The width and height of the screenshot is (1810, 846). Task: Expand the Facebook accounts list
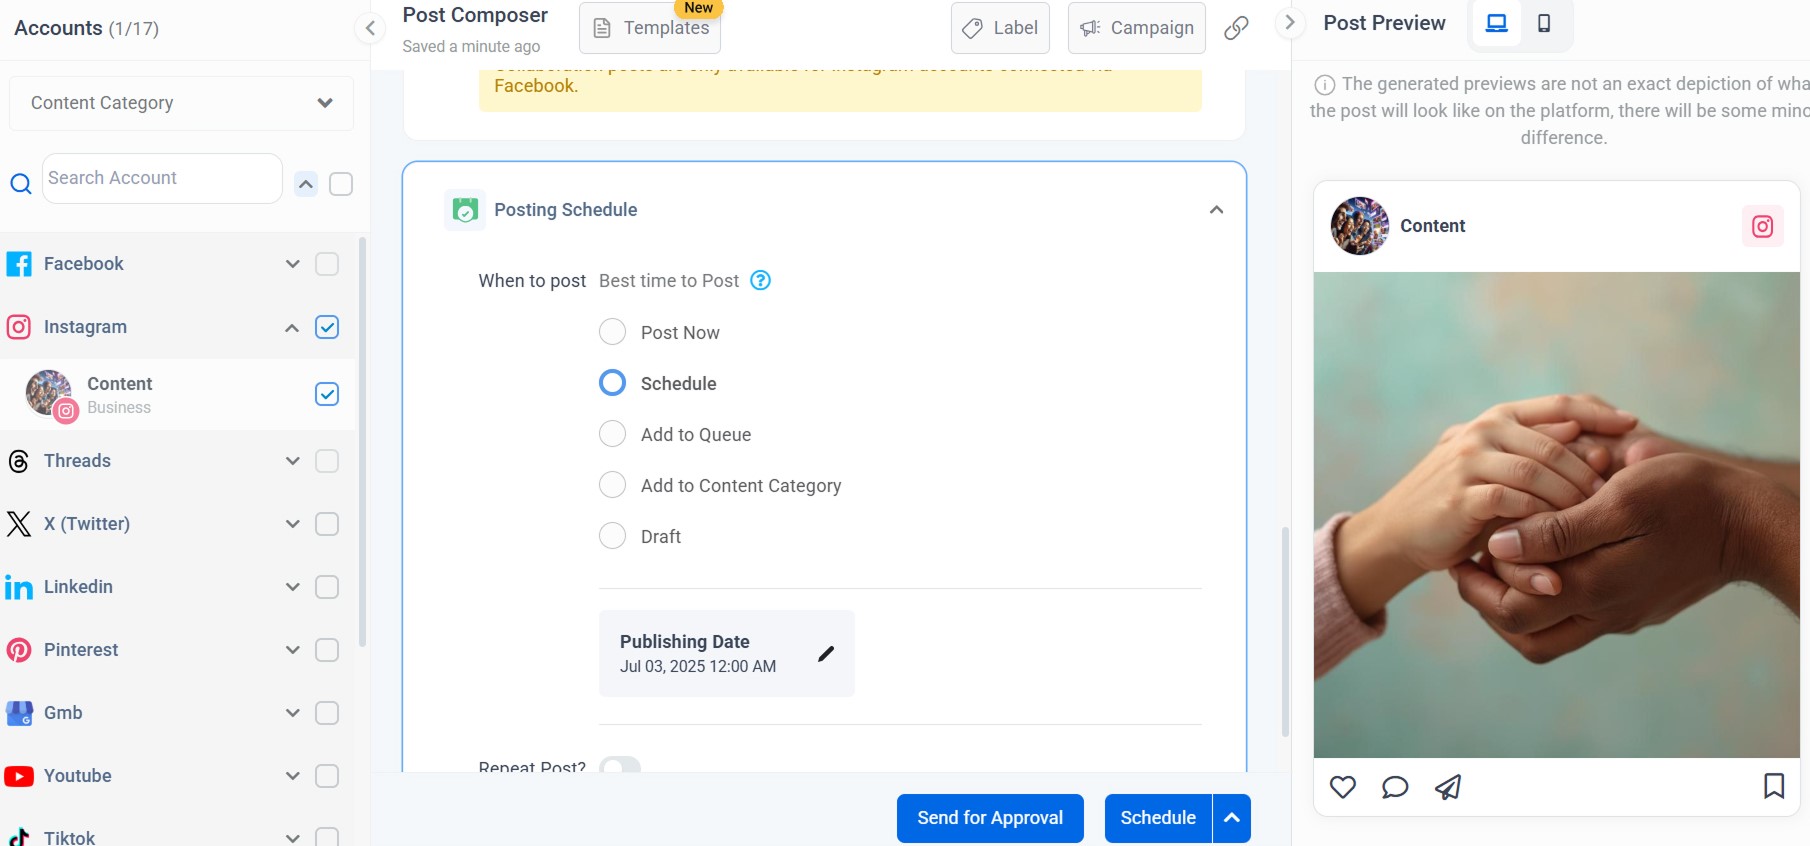[x=292, y=264]
